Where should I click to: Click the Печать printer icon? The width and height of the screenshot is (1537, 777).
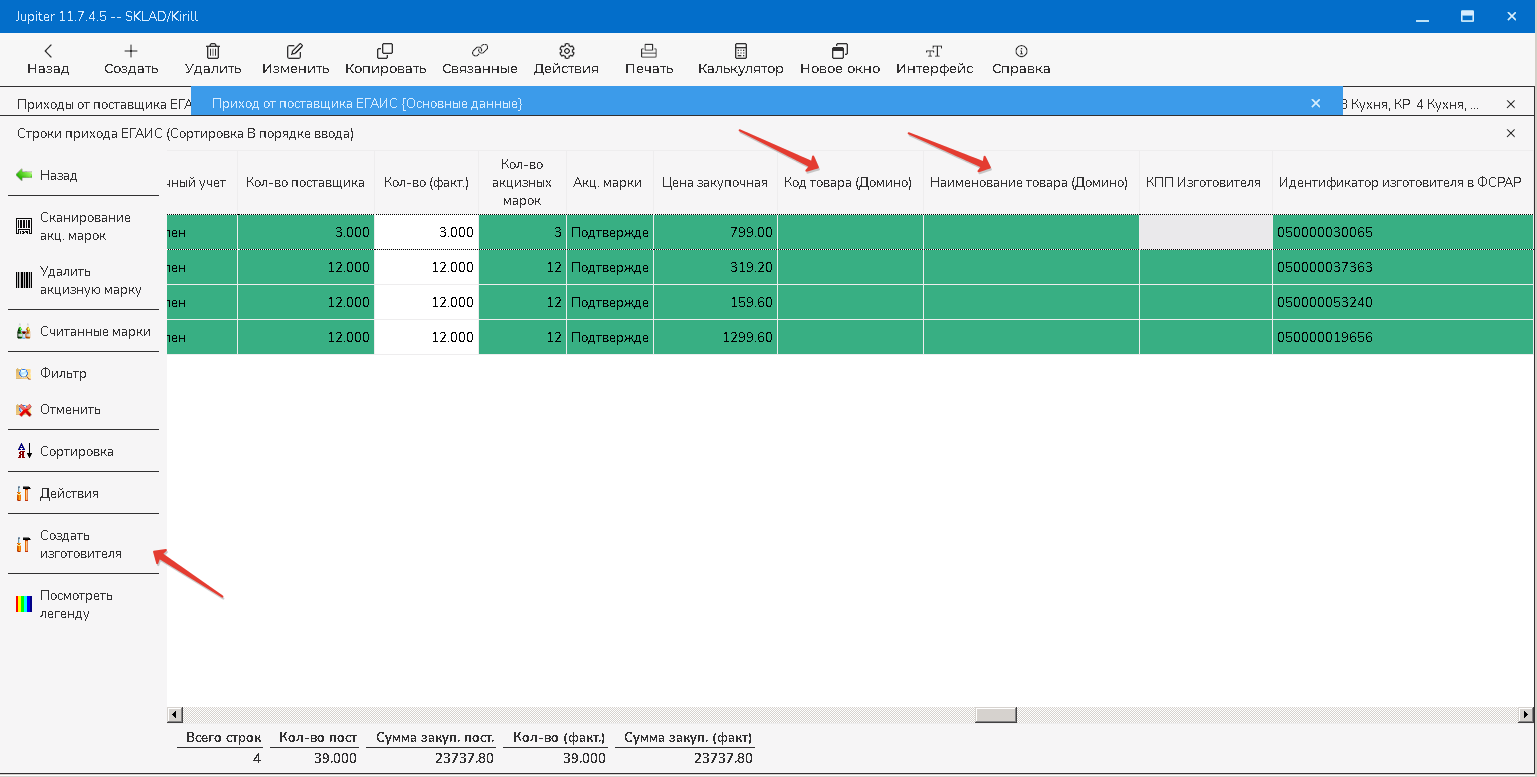[x=649, y=50]
